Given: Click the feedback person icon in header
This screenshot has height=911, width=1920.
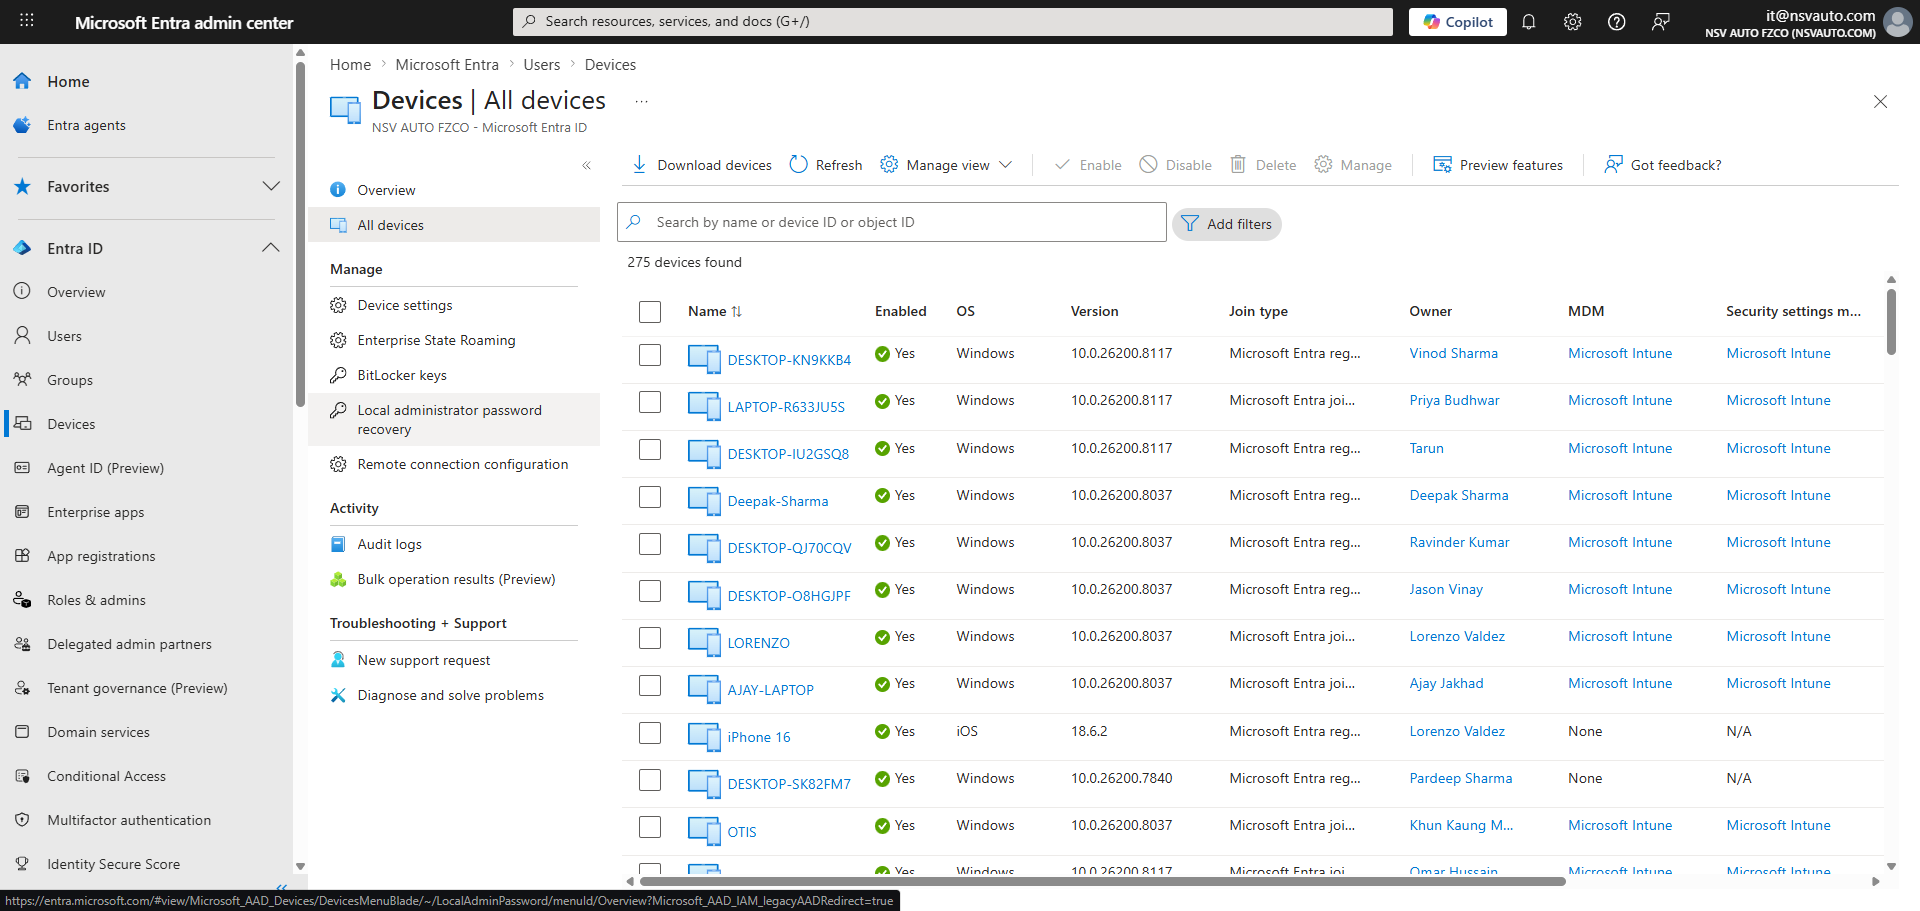Looking at the screenshot, I should [1660, 22].
